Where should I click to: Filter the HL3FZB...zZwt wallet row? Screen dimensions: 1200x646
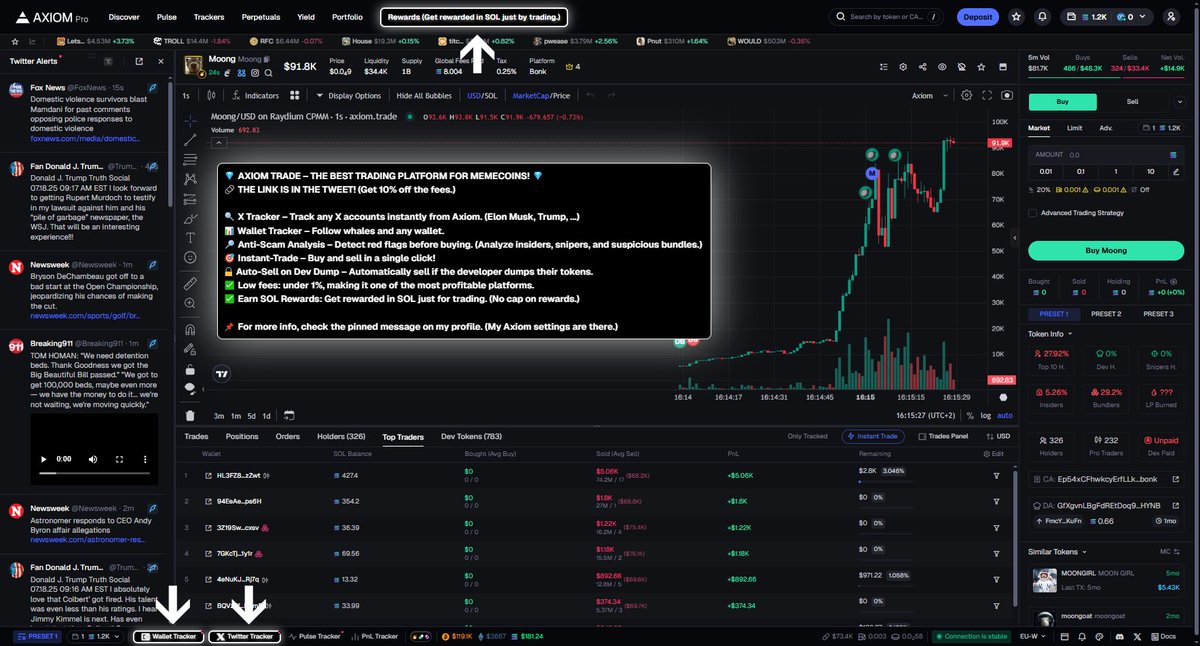point(996,475)
